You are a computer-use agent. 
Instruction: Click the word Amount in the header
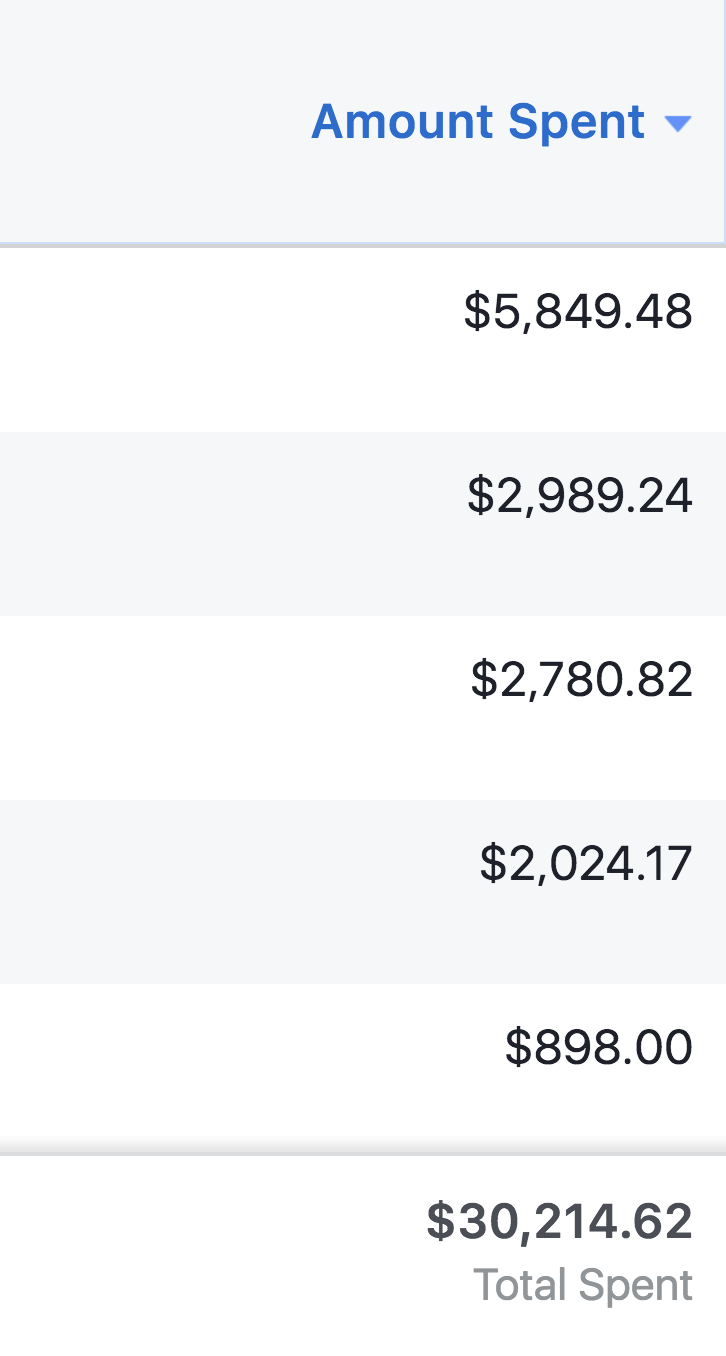[x=402, y=122]
